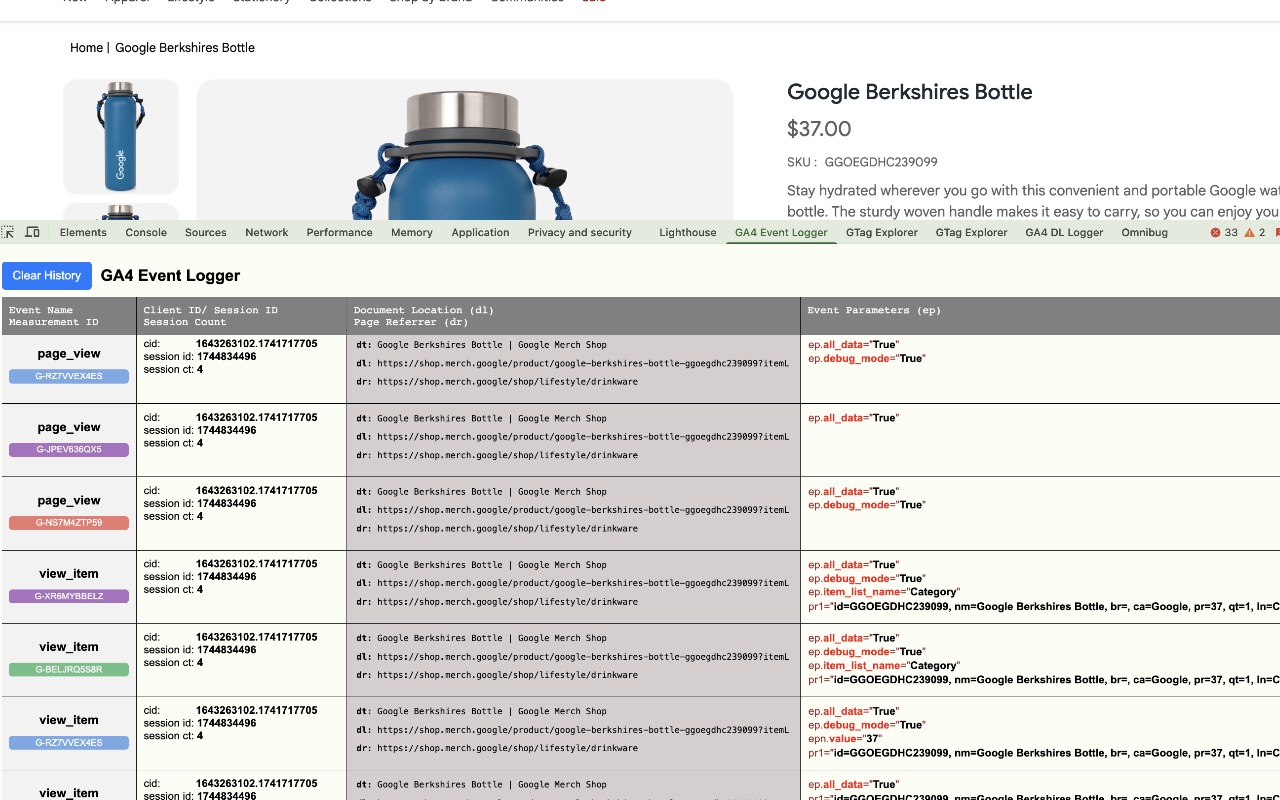Click the G-RZ7VVEX4ES badge under view_item
1280x800 pixels.
[x=69, y=743]
